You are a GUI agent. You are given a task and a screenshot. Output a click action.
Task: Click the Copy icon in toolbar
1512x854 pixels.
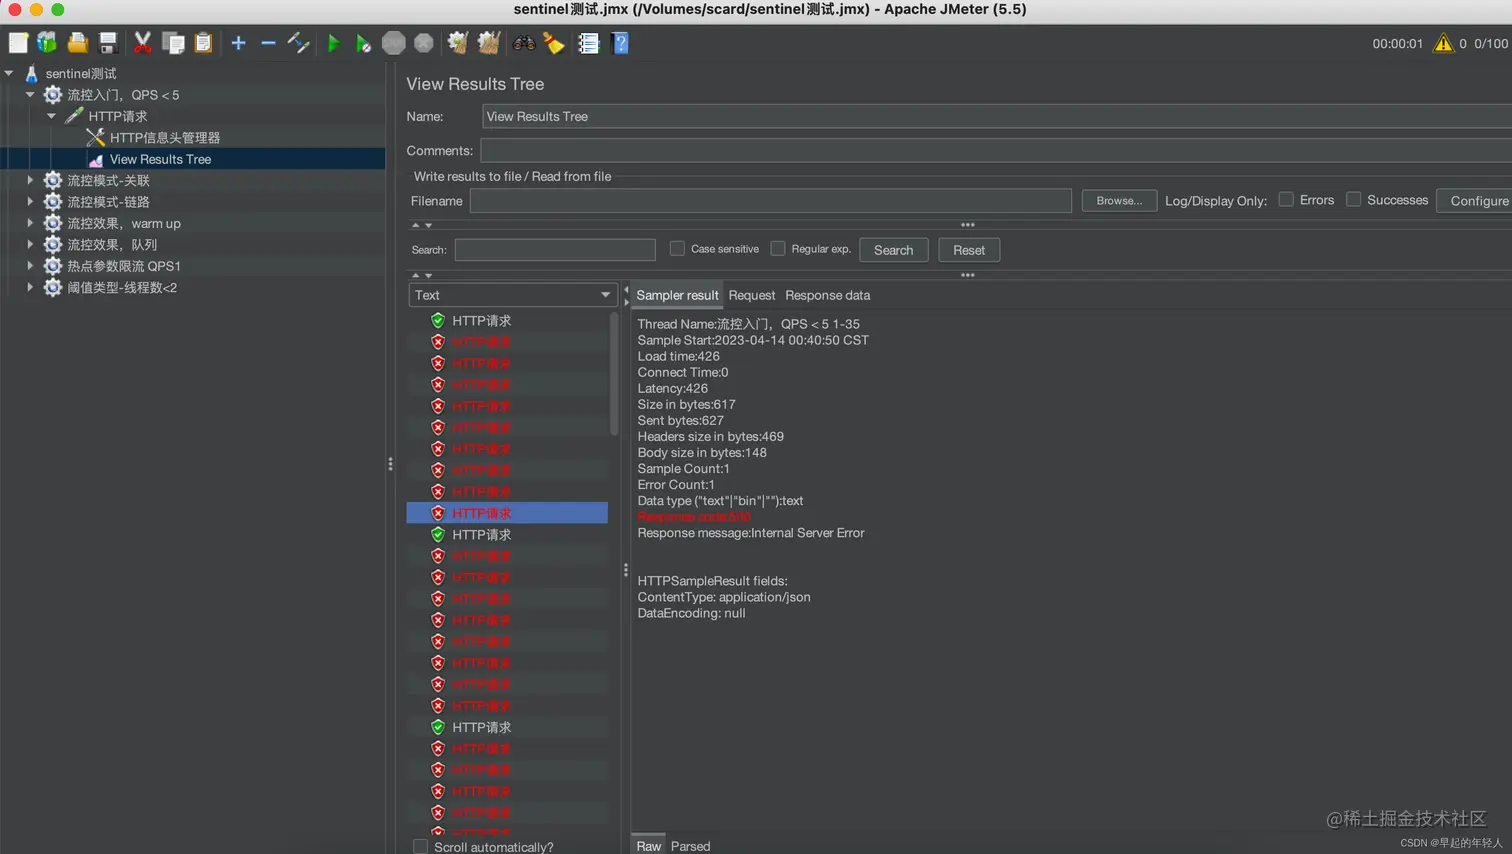[x=173, y=43]
